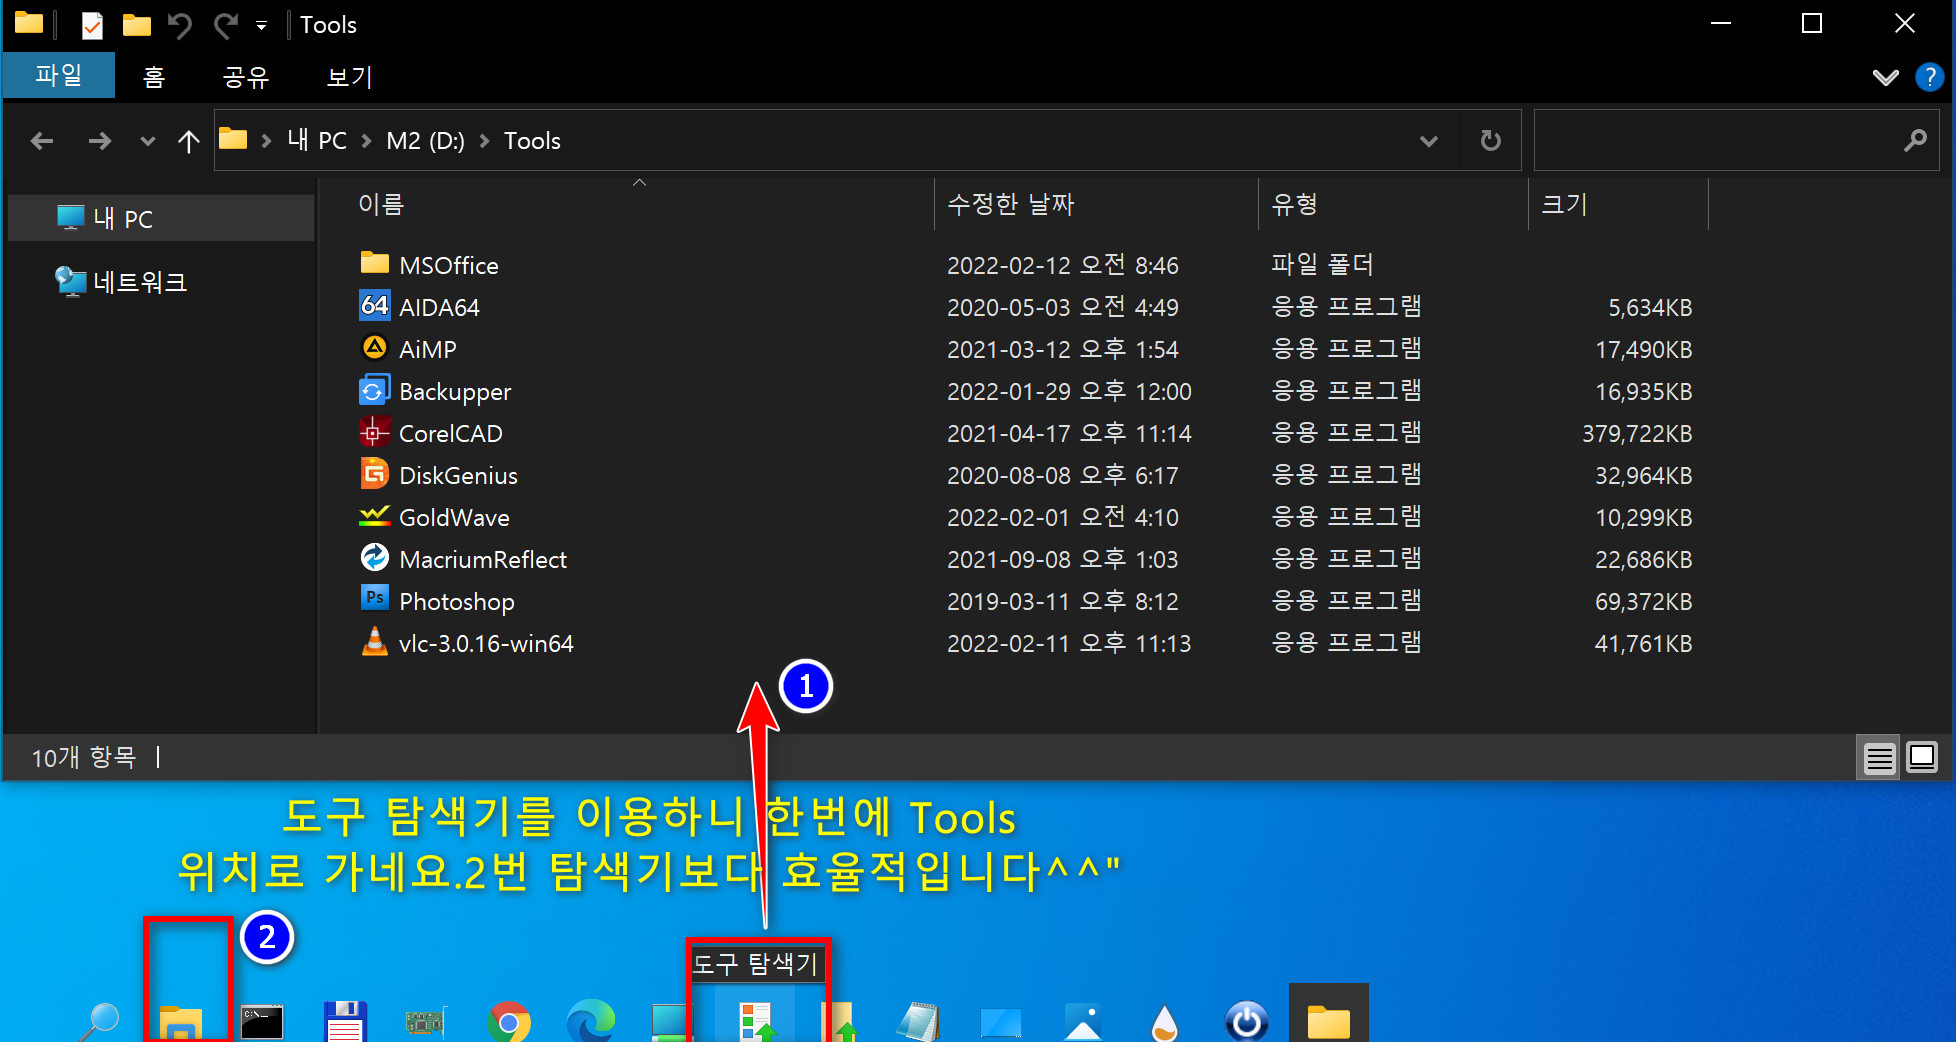Viewport: 1956px width, 1042px height.
Task: Select the CorelCAD application icon
Action: (374, 431)
